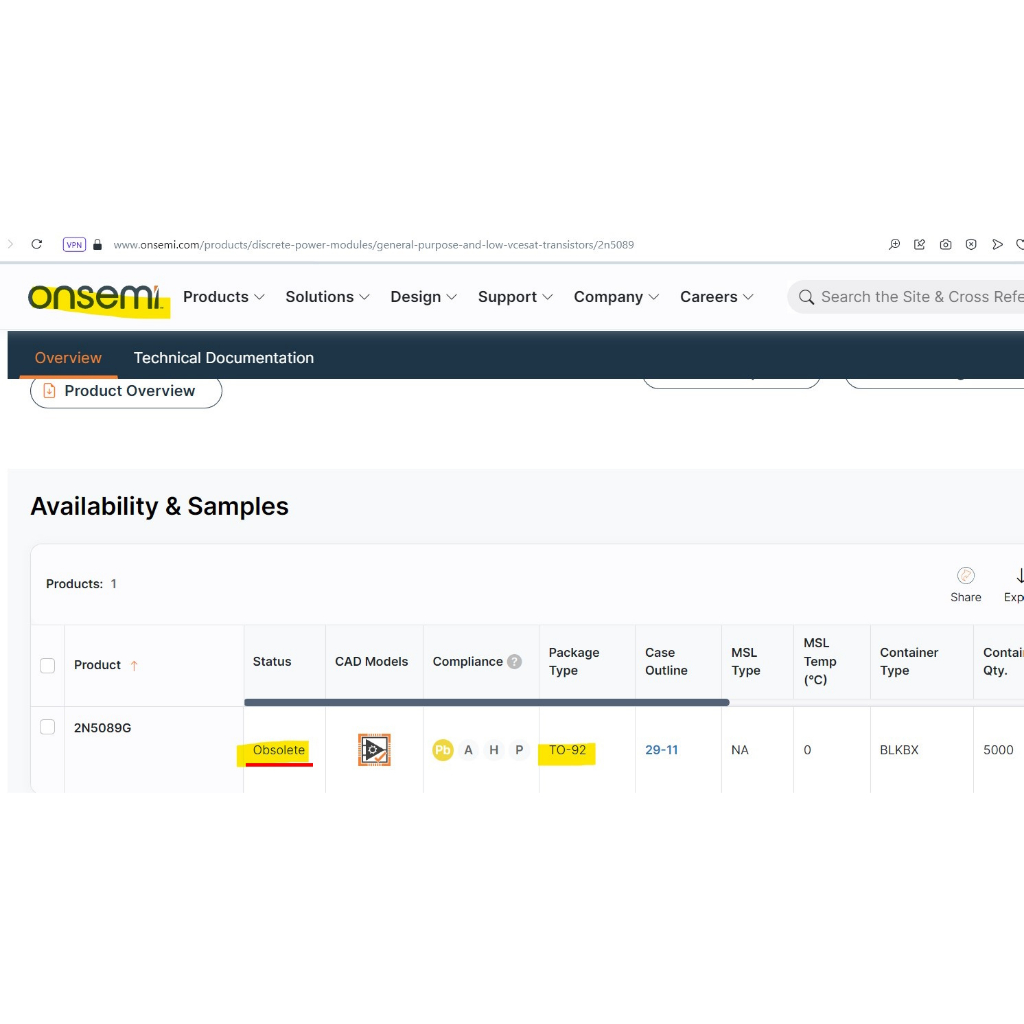The width and height of the screenshot is (1024, 1024).
Task: Click the Export button above the table
Action: coord(1014,584)
